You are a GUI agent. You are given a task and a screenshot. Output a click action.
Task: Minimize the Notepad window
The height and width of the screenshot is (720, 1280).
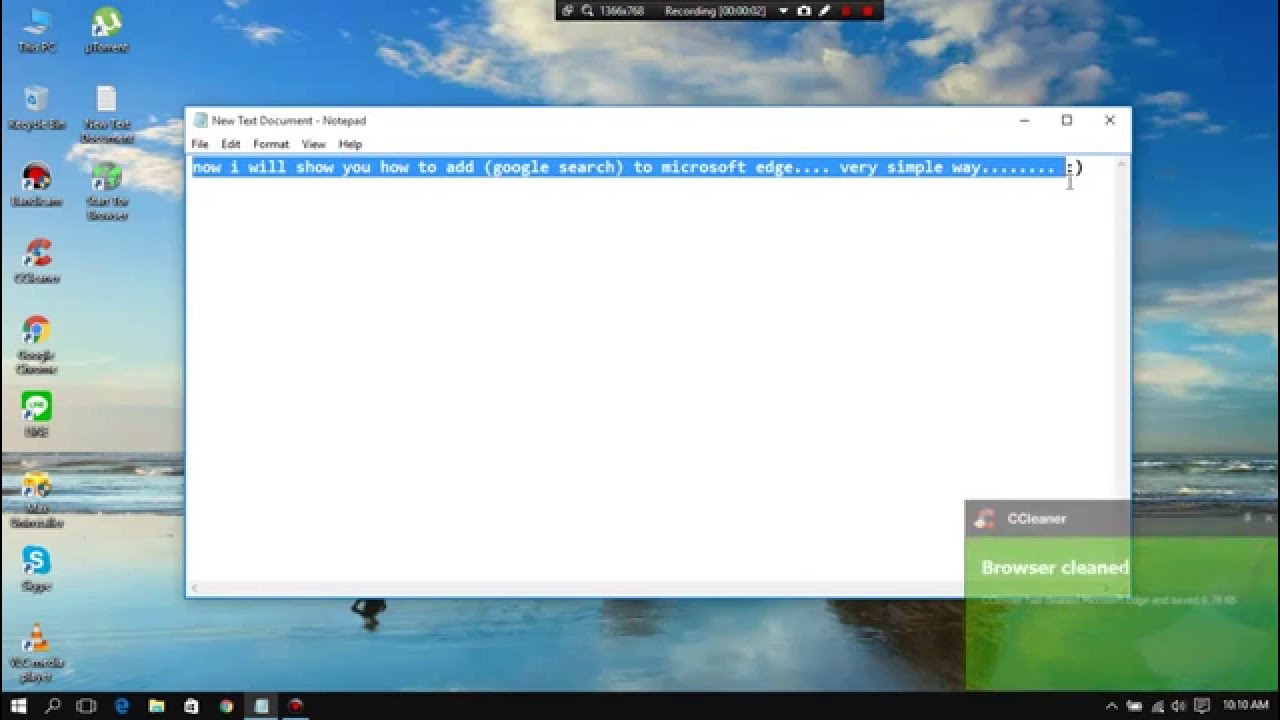point(1024,120)
